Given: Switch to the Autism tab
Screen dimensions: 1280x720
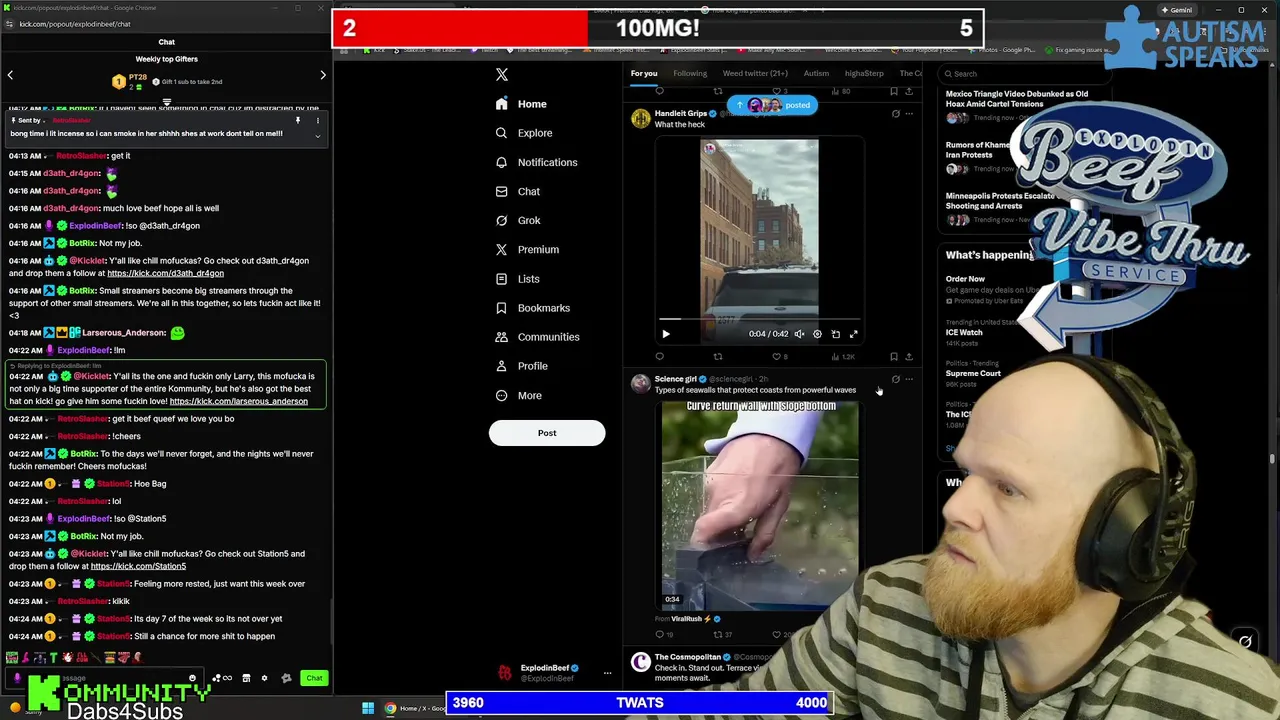Looking at the screenshot, I should (x=816, y=73).
